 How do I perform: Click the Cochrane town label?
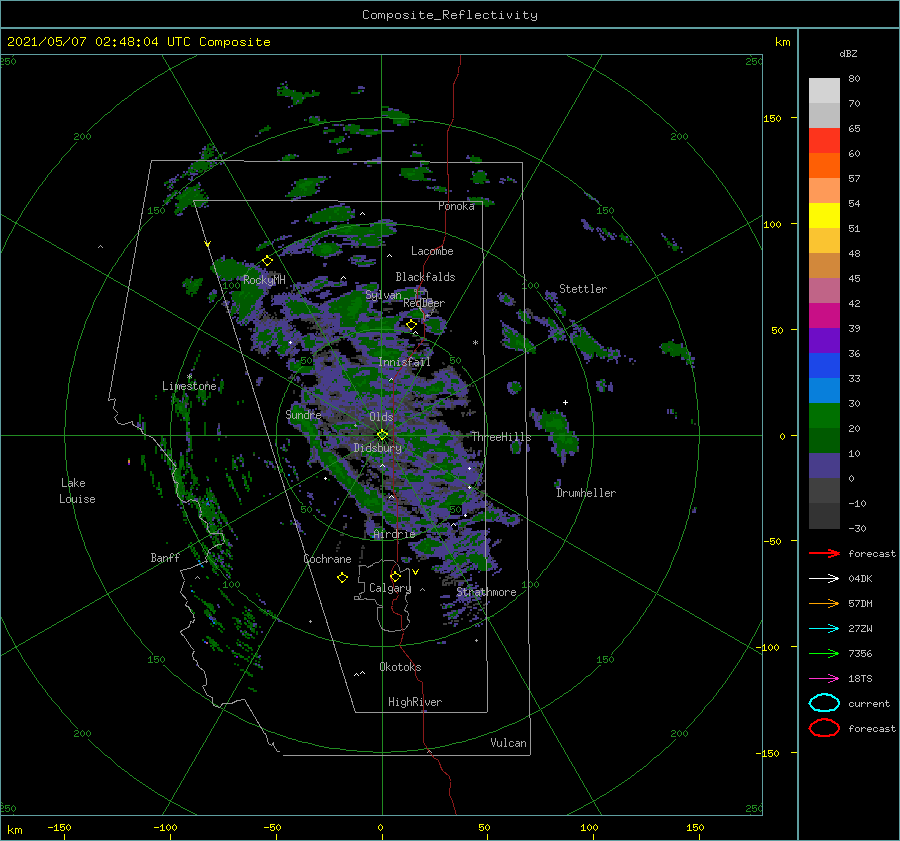point(327,559)
